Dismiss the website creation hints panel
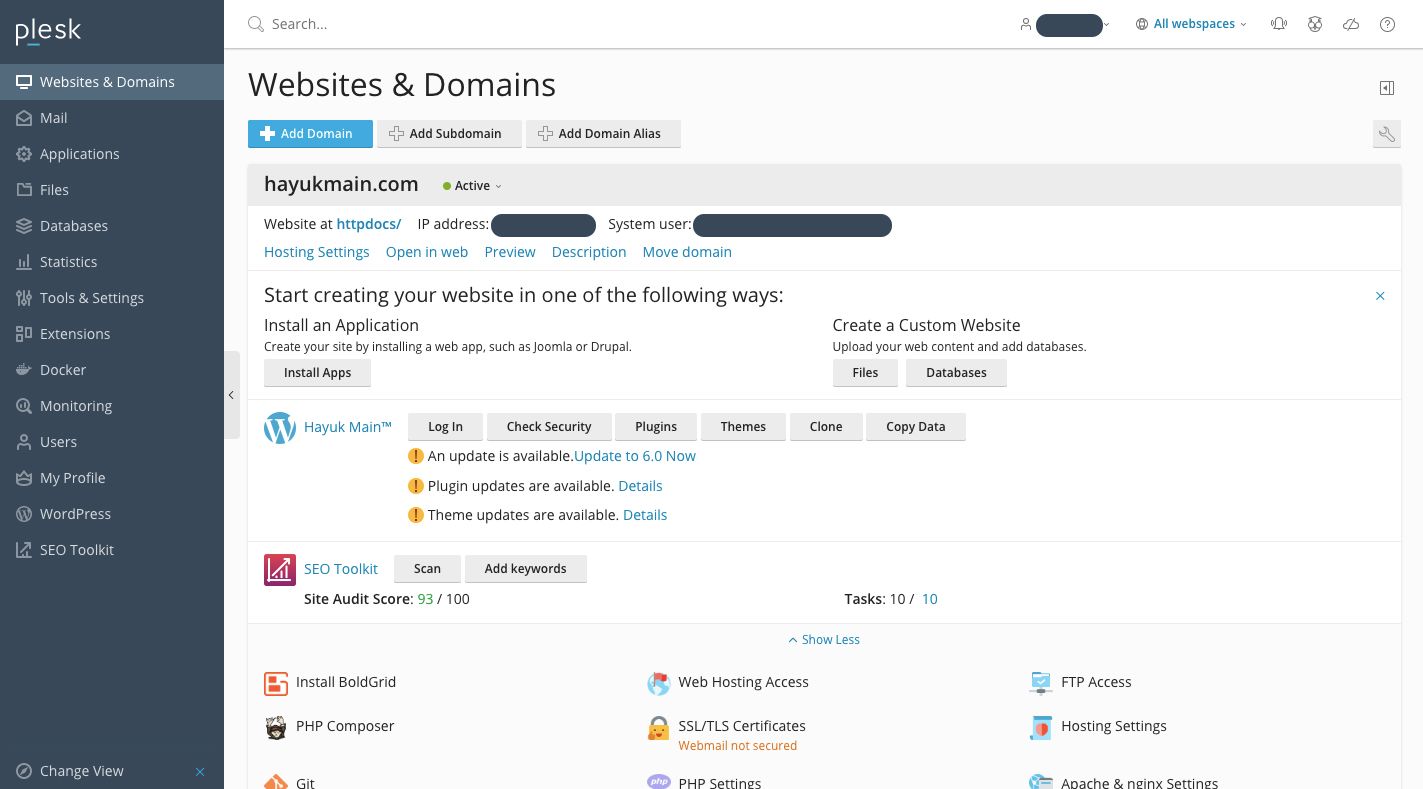Viewport: 1423px width, 789px height. click(x=1380, y=296)
